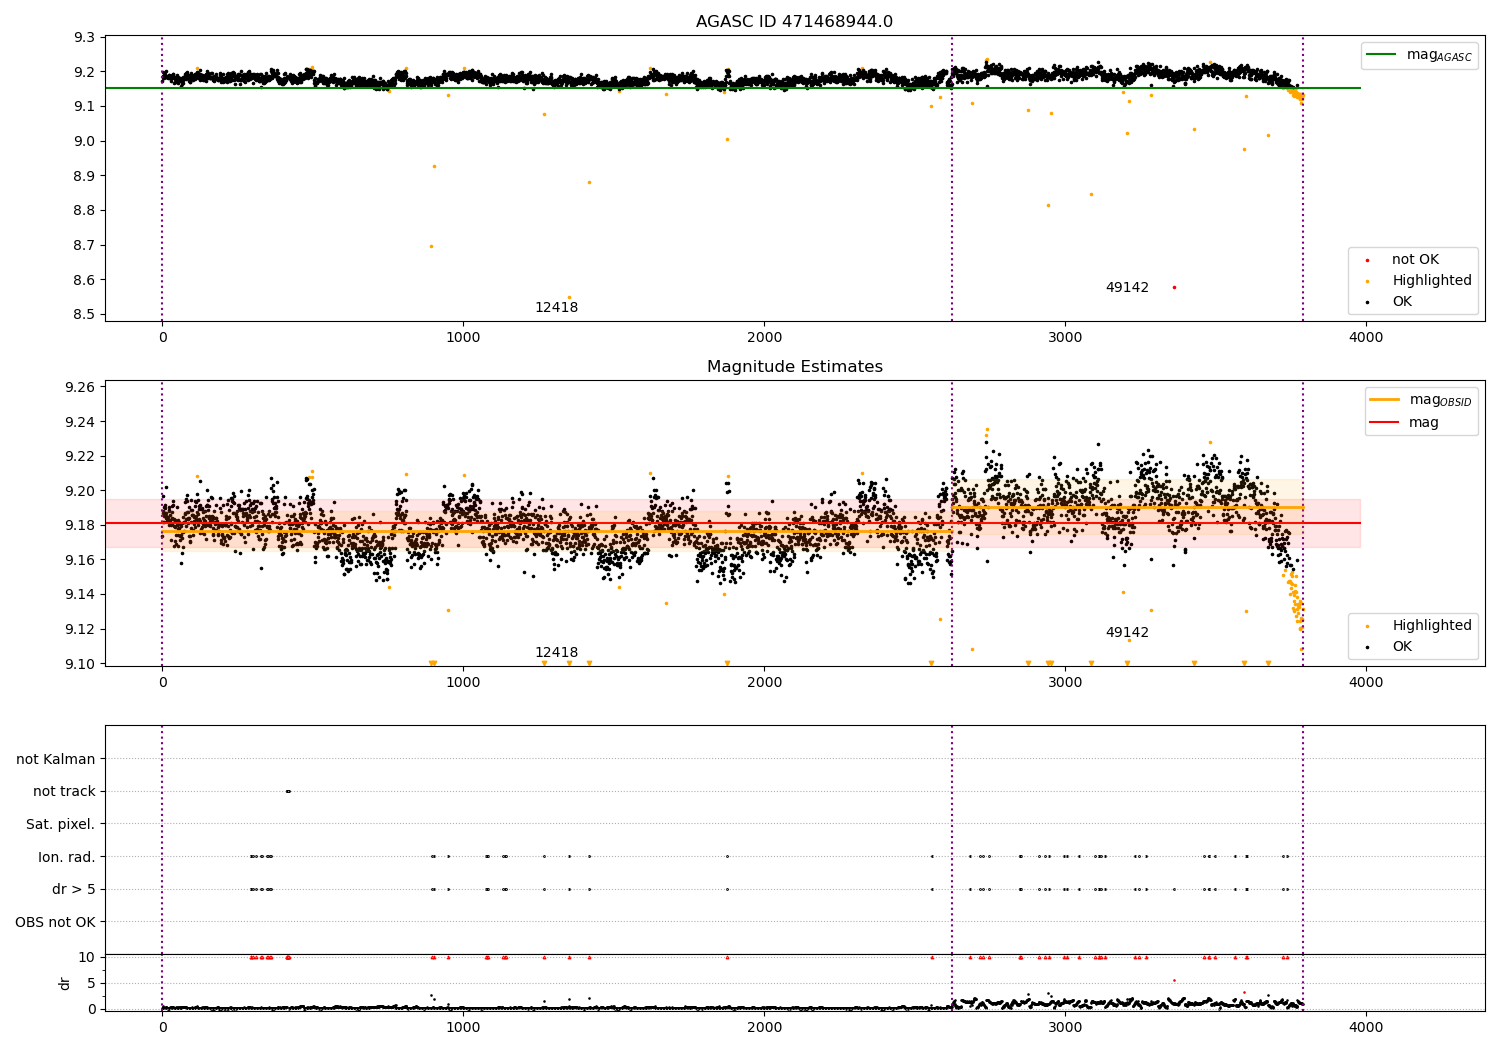Click the '12418' annotation in Magnitude Estimates plot
Viewport: 1500px width, 1050px height.
tap(556, 653)
